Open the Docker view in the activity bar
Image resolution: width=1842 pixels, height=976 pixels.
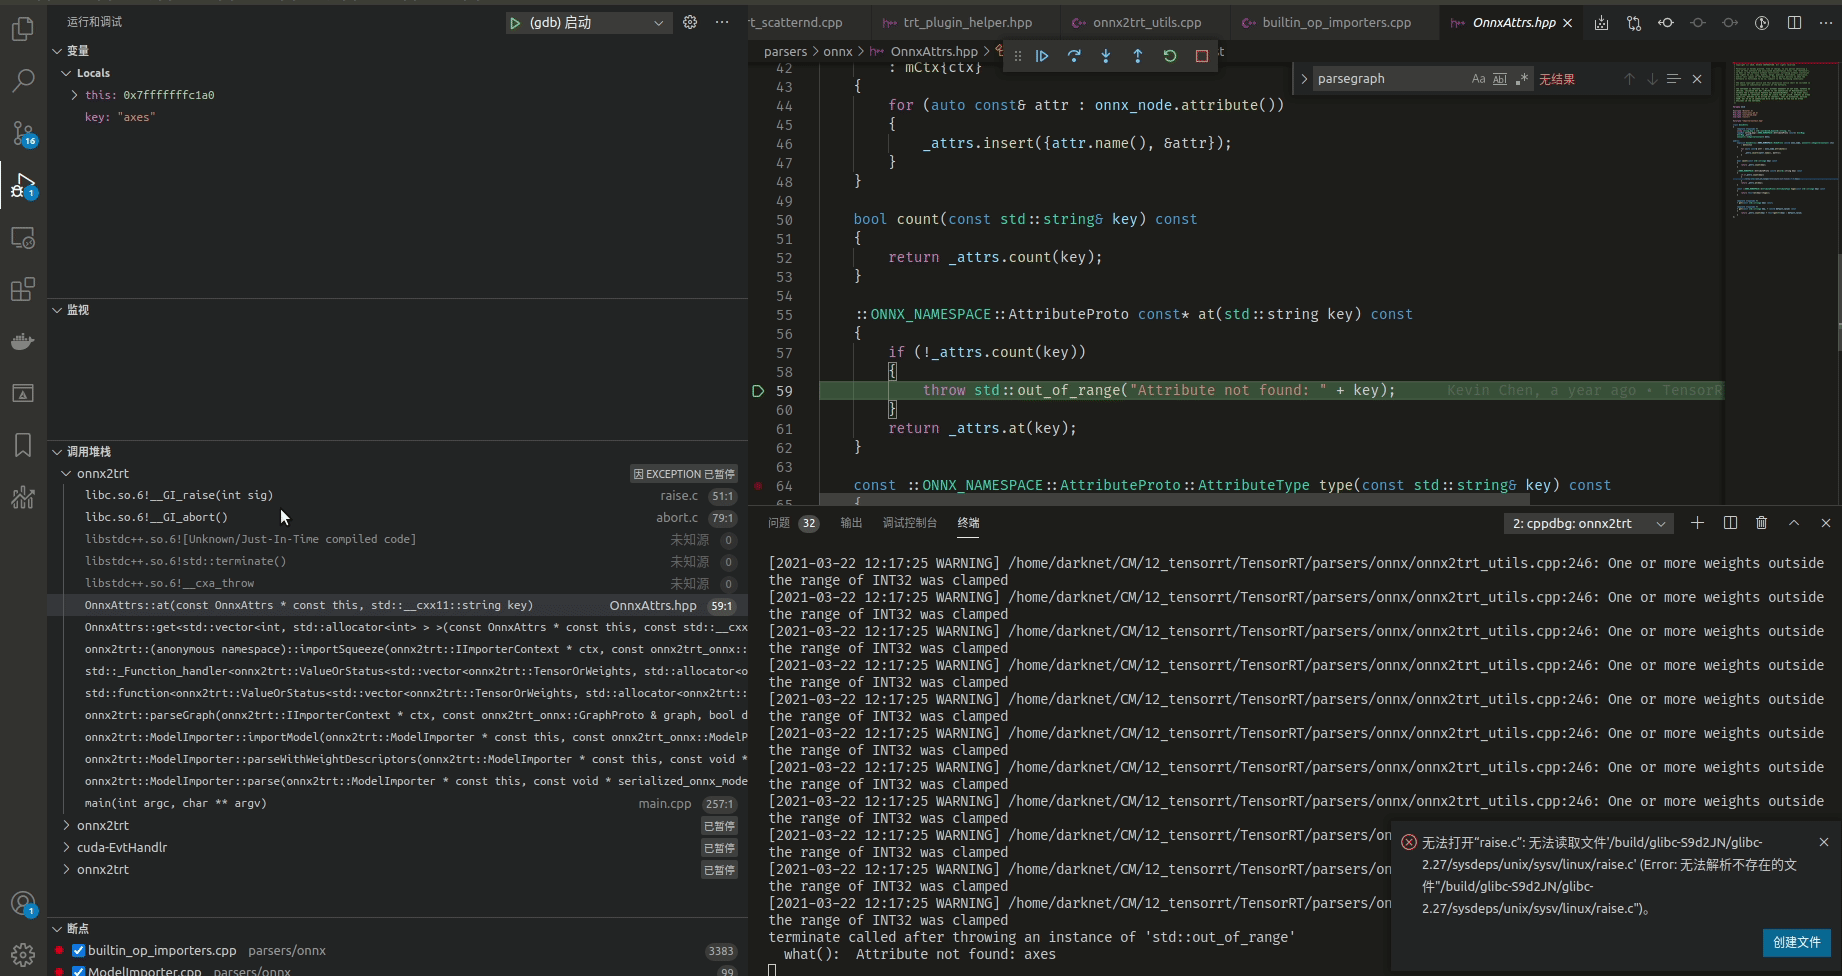22,341
